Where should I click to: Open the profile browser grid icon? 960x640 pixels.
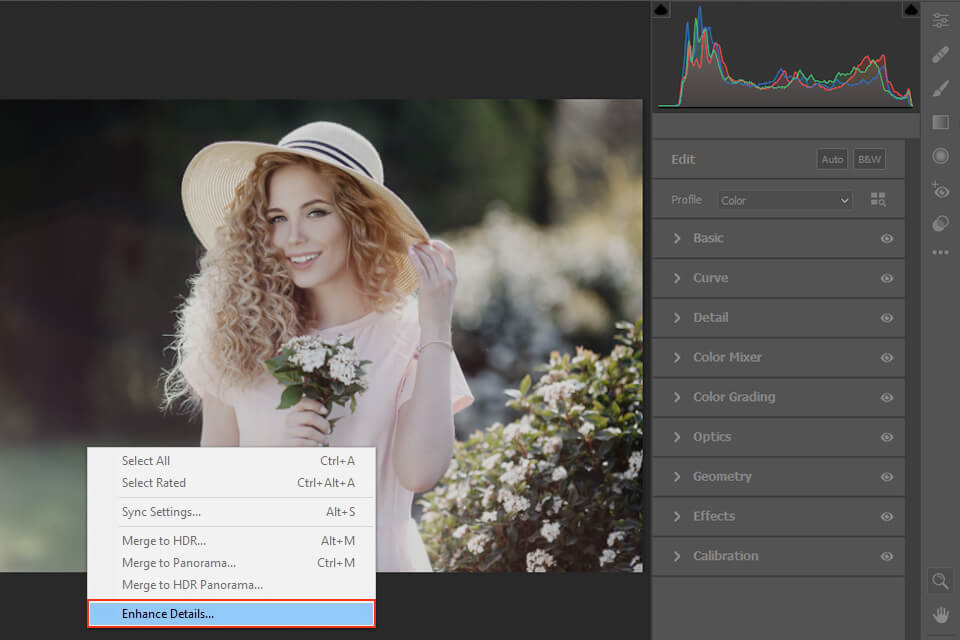coord(878,200)
